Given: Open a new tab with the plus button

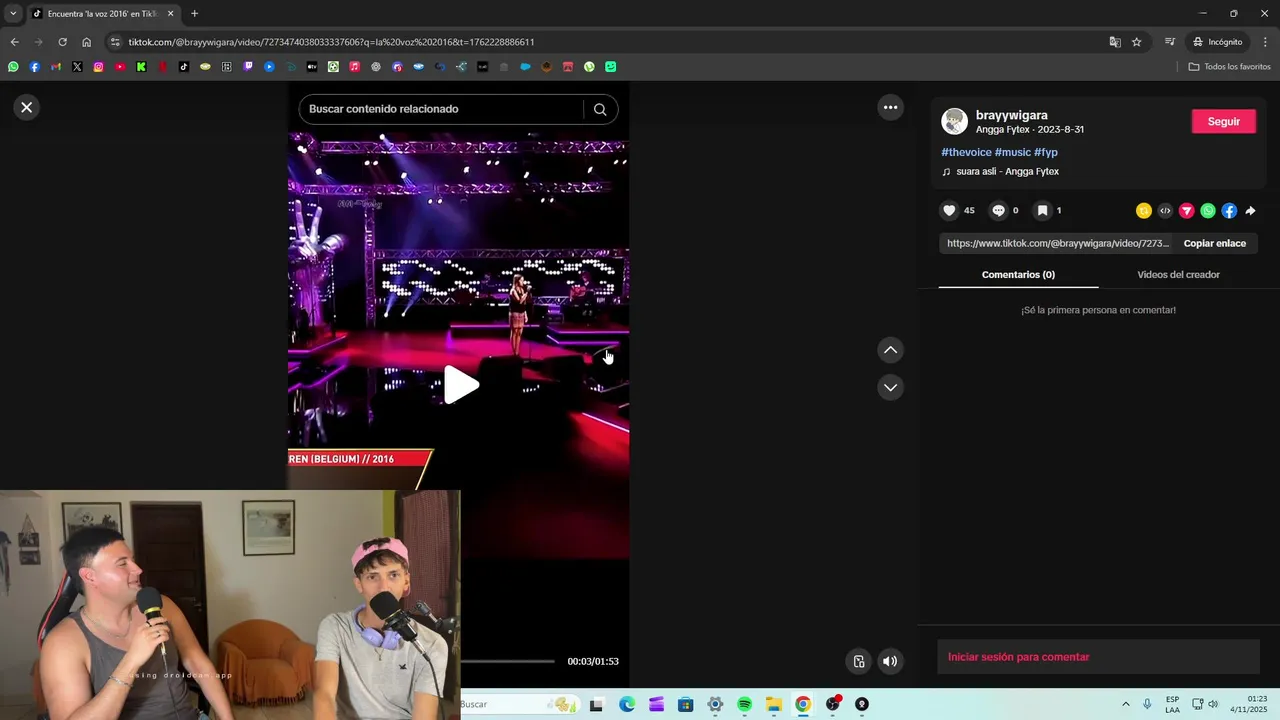Looking at the screenshot, I should tap(194, 13).
